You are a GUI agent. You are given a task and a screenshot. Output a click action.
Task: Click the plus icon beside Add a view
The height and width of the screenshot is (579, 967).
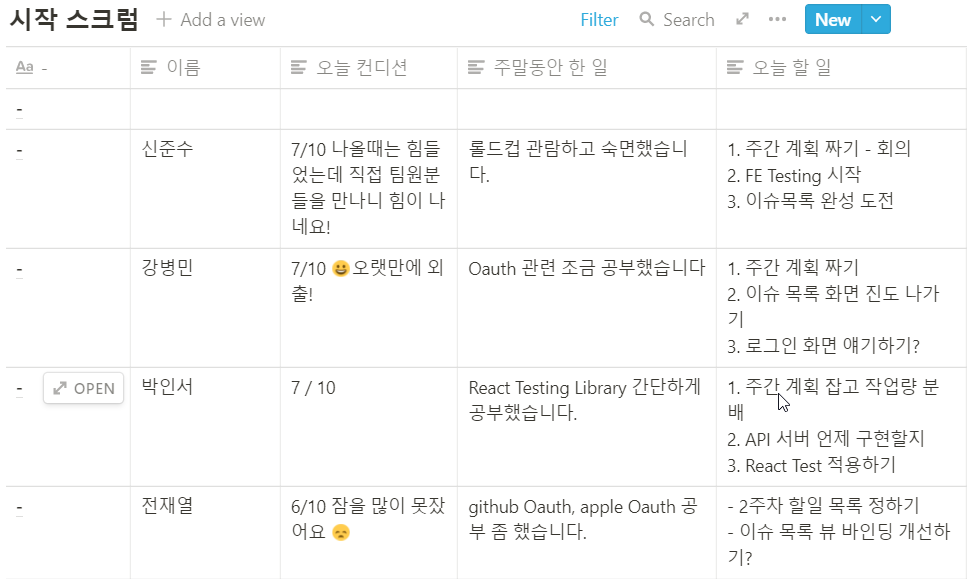coord(164,20)
